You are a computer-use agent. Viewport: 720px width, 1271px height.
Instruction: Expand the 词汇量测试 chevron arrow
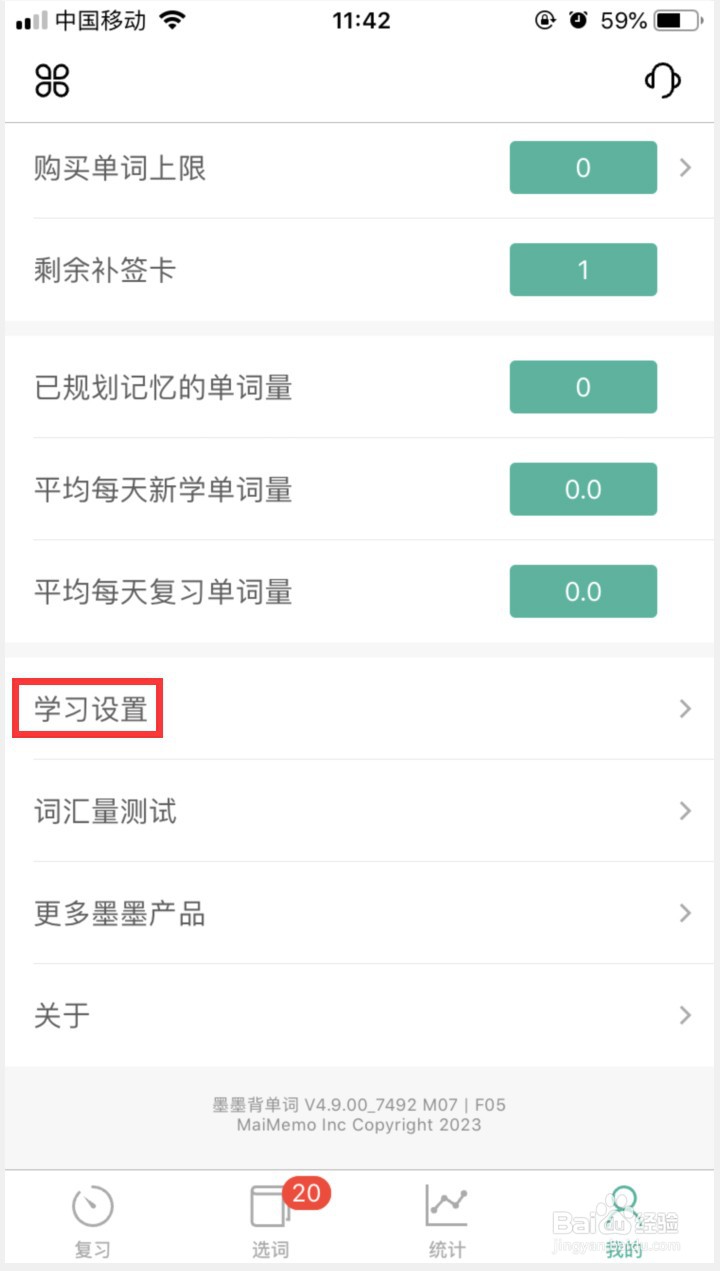click(x=685, y=811)
